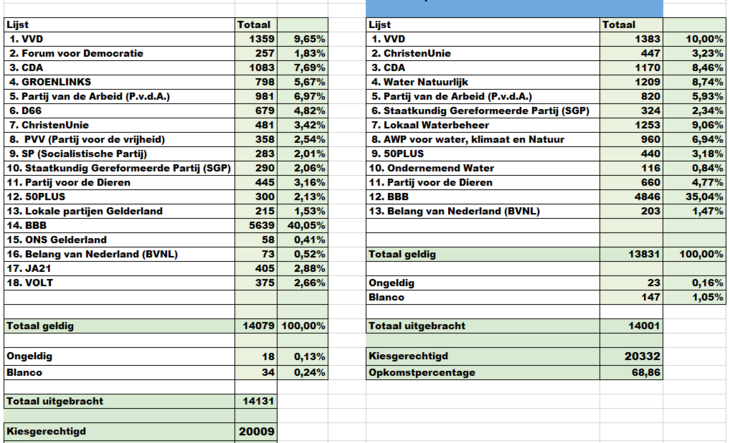The width and height of the screenshot is (730, 443).
Task: Click the percentage 40,05%
Action: 303,226
